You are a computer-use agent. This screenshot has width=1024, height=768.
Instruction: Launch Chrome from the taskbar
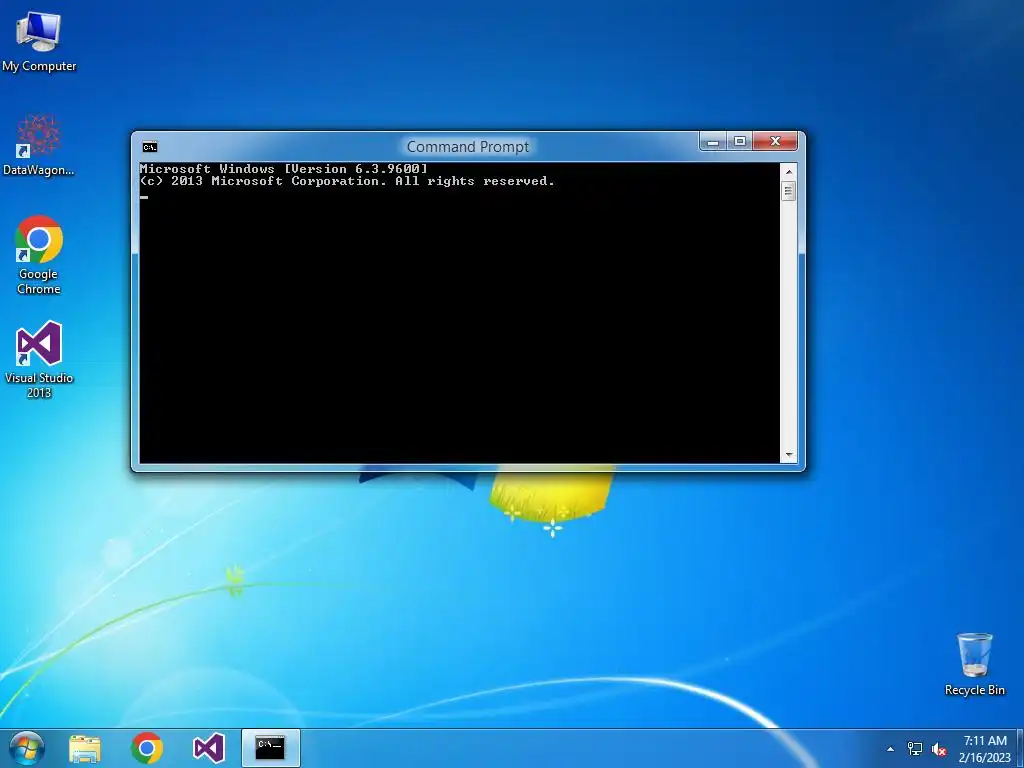tap(147, 748)
